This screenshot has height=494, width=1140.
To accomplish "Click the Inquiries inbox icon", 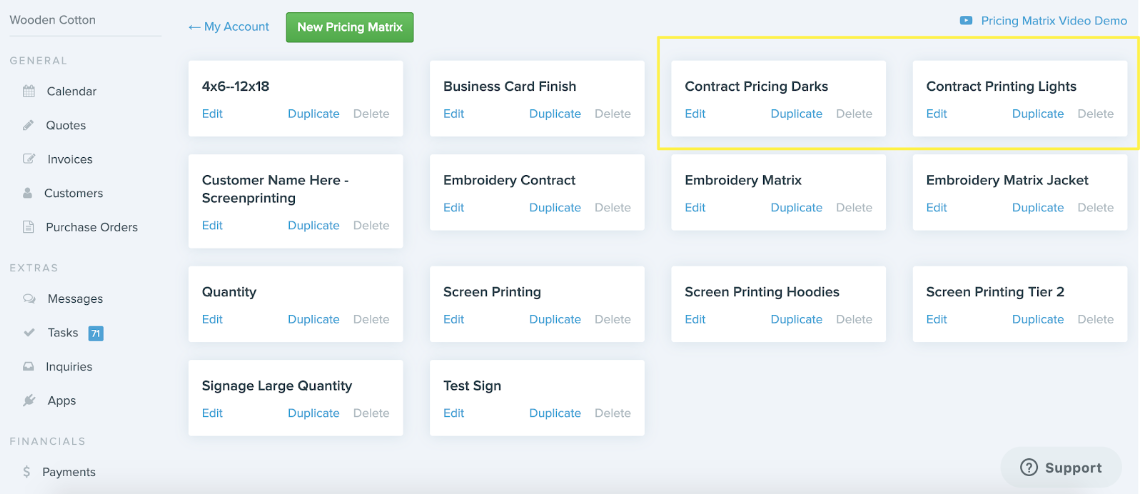I will point(29,367).
